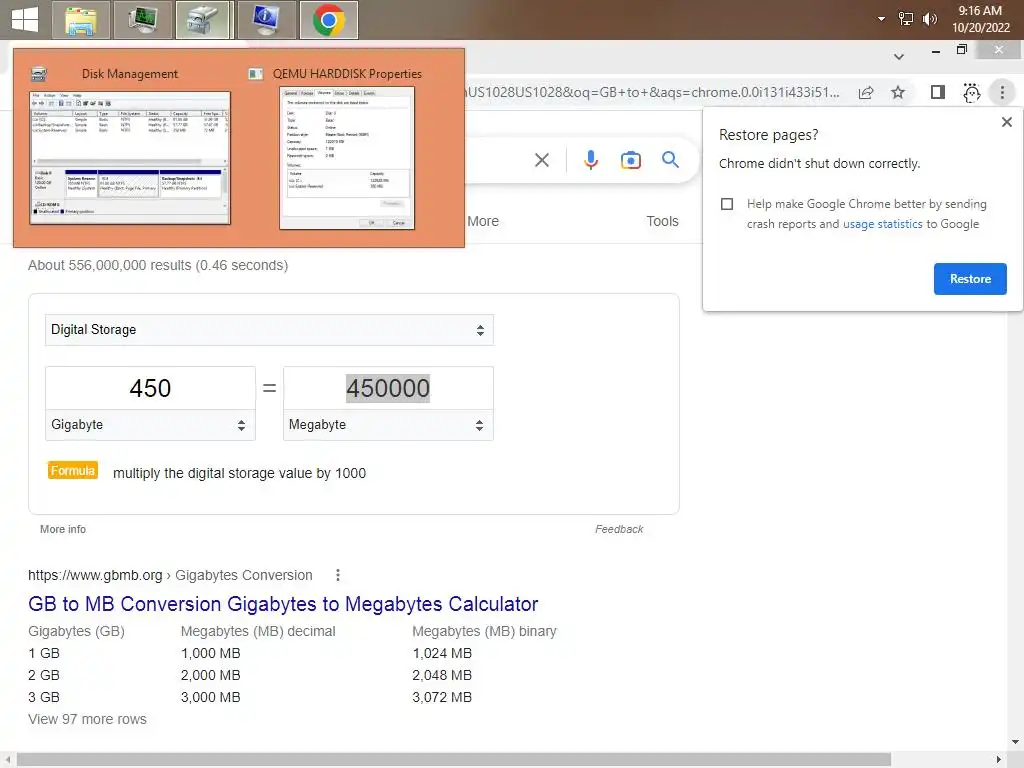Open the Chrome three-dot menu

tap(1002, 93)
